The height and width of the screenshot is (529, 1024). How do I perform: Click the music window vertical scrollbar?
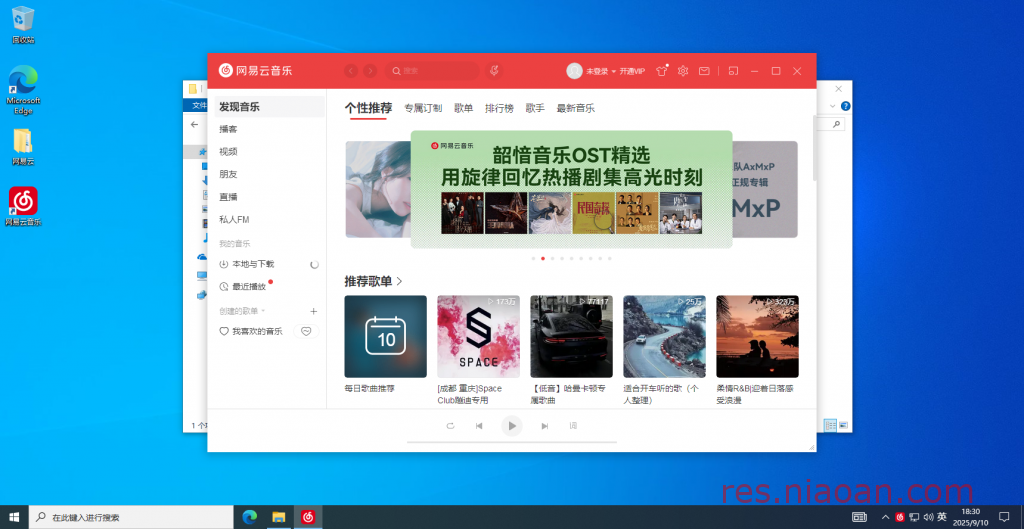pos(814,148)
